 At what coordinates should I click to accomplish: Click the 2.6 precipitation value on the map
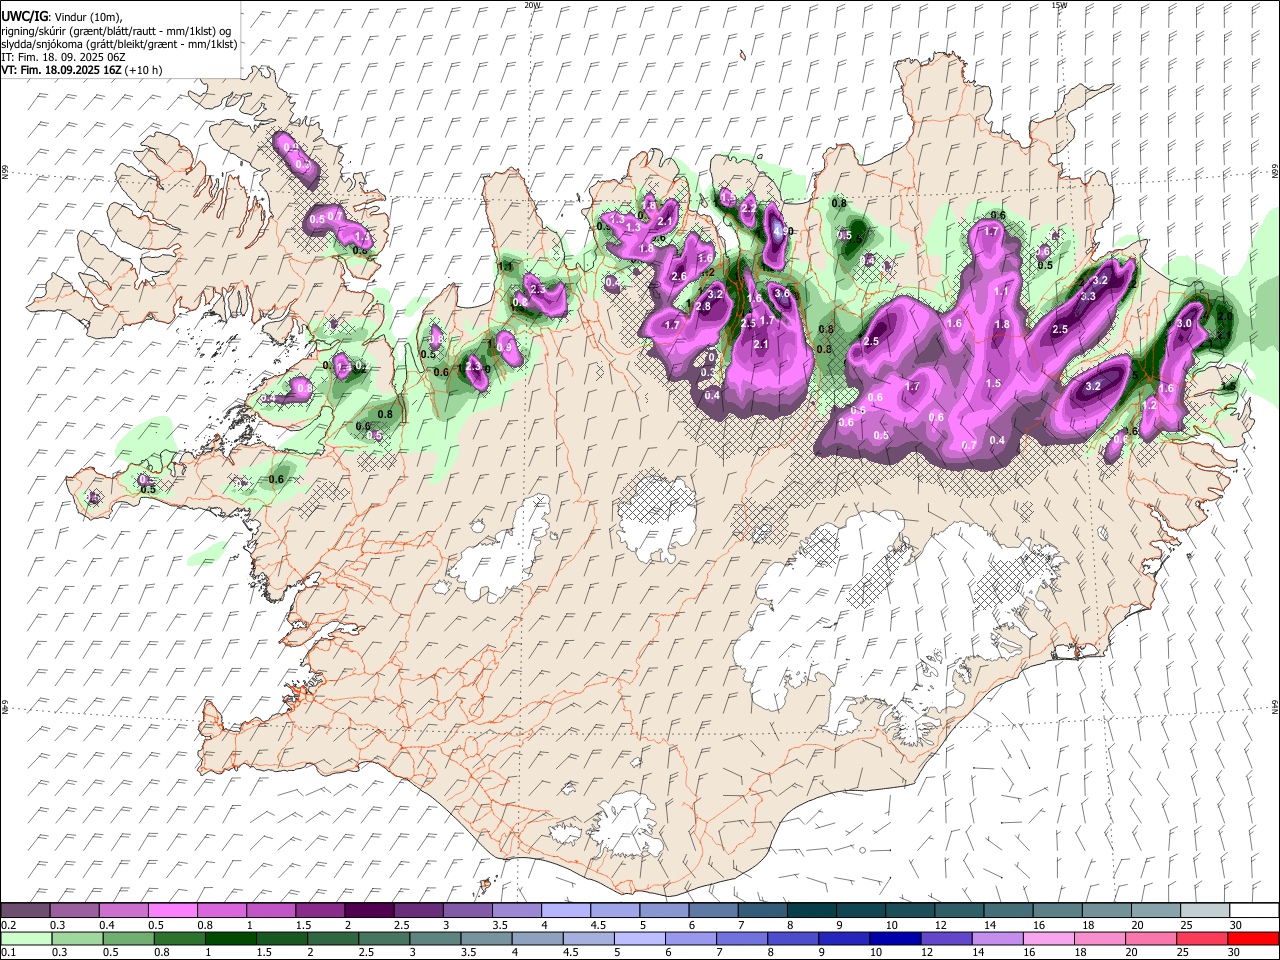pyautogui.click(x=679, y=276)
